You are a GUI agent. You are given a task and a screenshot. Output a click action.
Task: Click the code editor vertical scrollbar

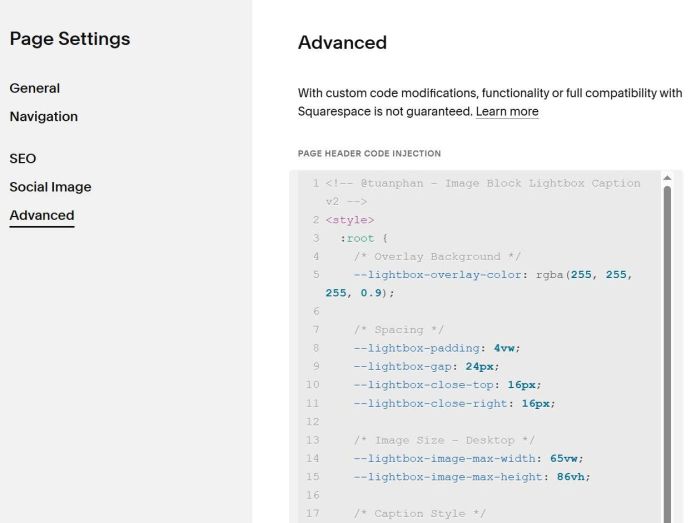pos(667,354)
